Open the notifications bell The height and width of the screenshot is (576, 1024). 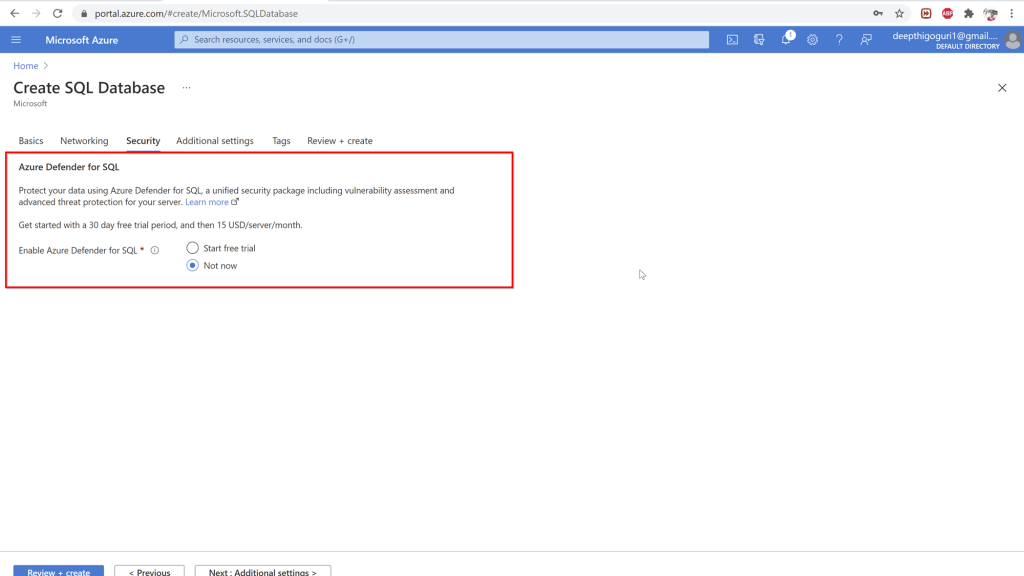(786, 40)
